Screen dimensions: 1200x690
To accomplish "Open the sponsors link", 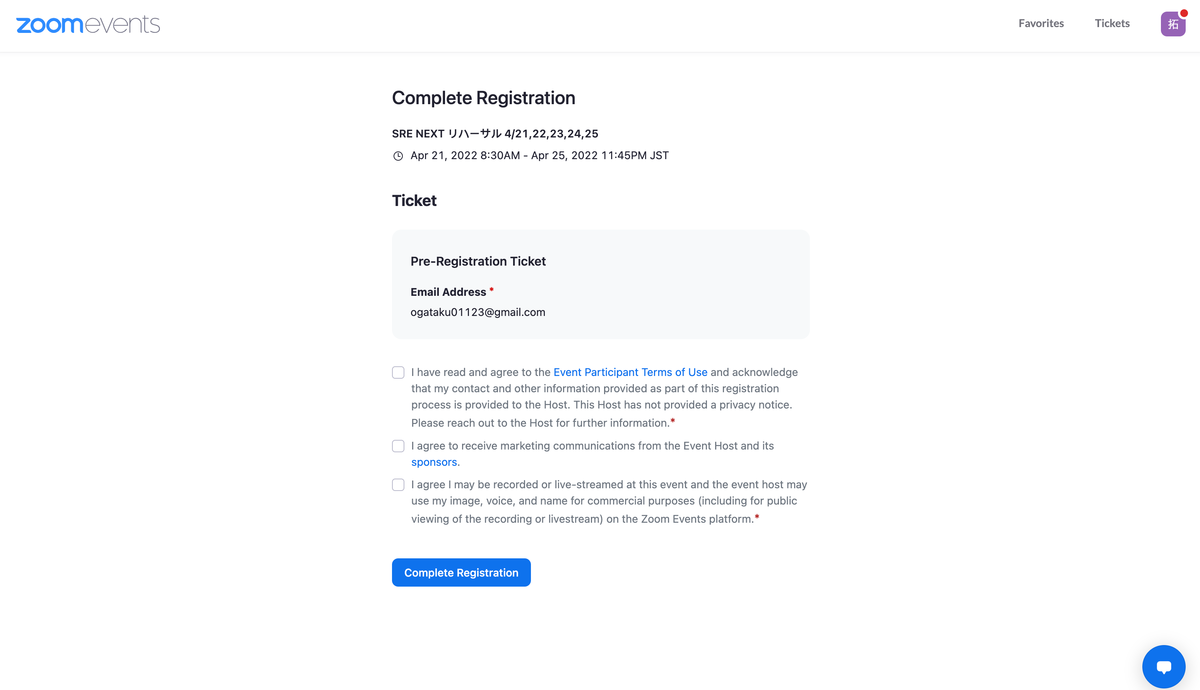I will pyautogui.click(x=434, y=462).
